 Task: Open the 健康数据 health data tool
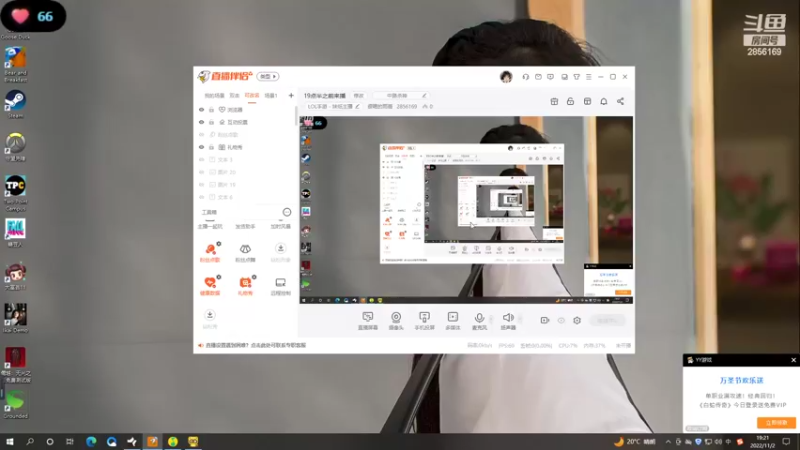(210, 286)
